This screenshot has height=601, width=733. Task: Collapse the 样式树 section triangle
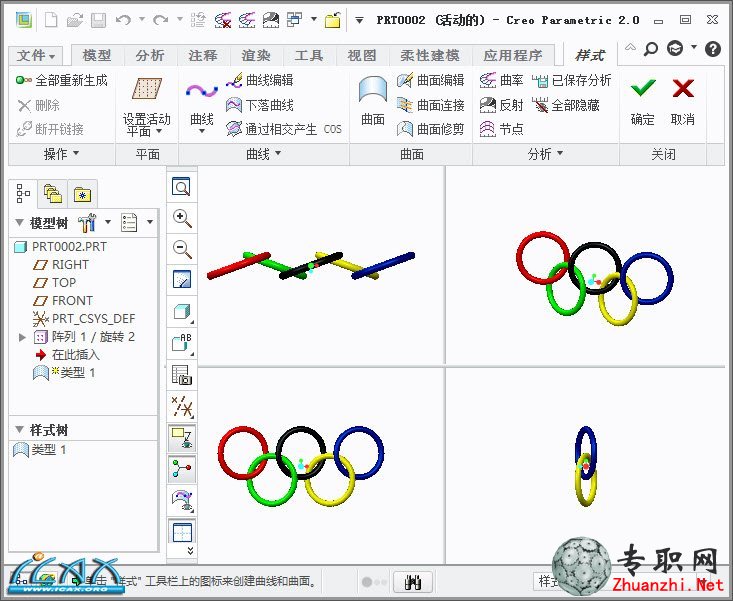tap(19, 429)
